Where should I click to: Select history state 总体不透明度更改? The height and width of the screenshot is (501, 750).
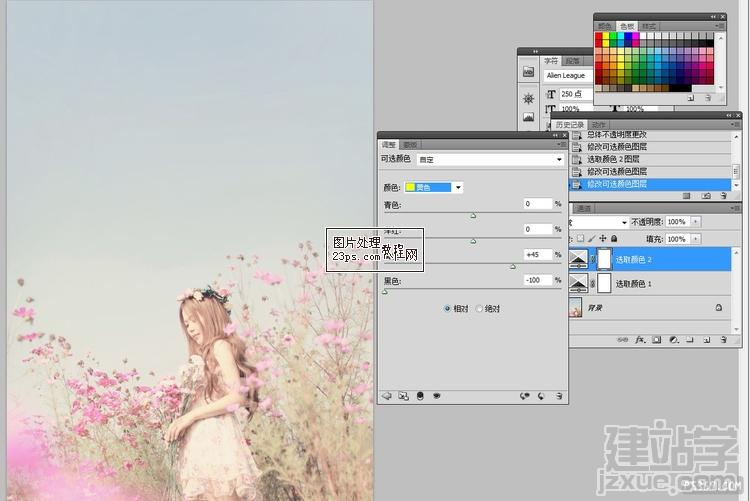(x=651, y=135)
